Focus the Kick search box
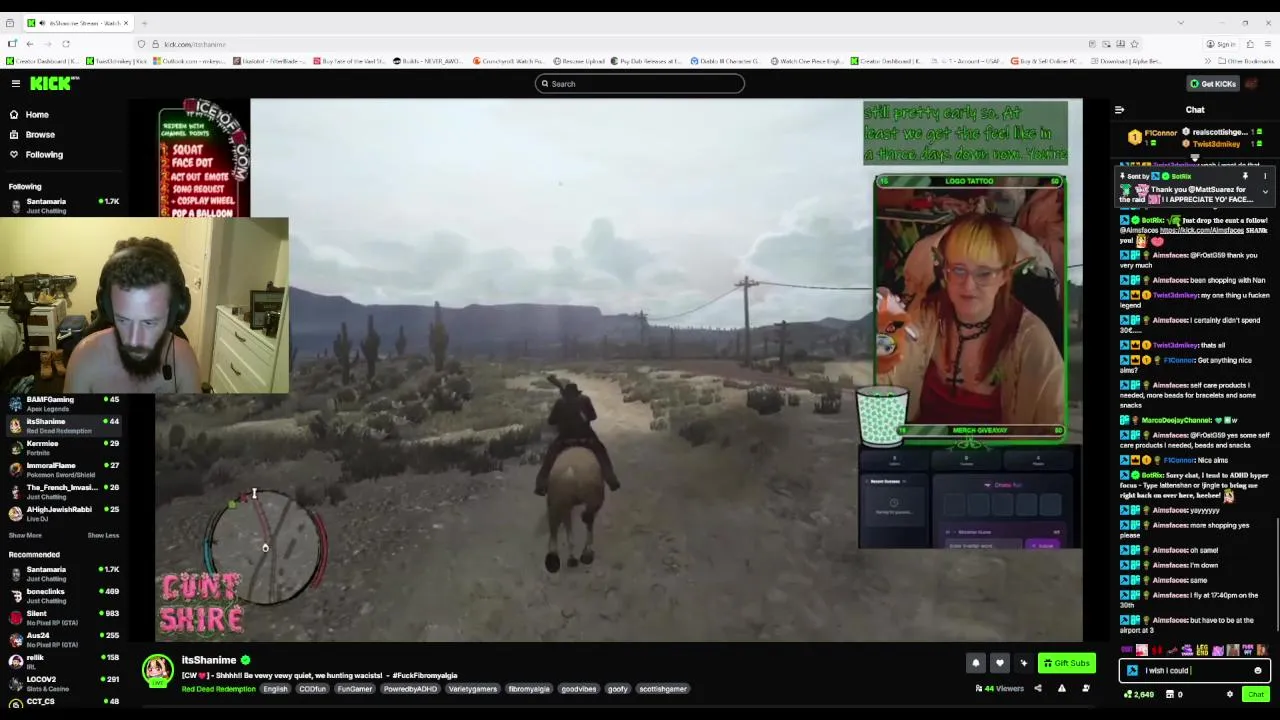This screenshot has width=1280, height=720. pyautogui.click(x=640, y=84)
